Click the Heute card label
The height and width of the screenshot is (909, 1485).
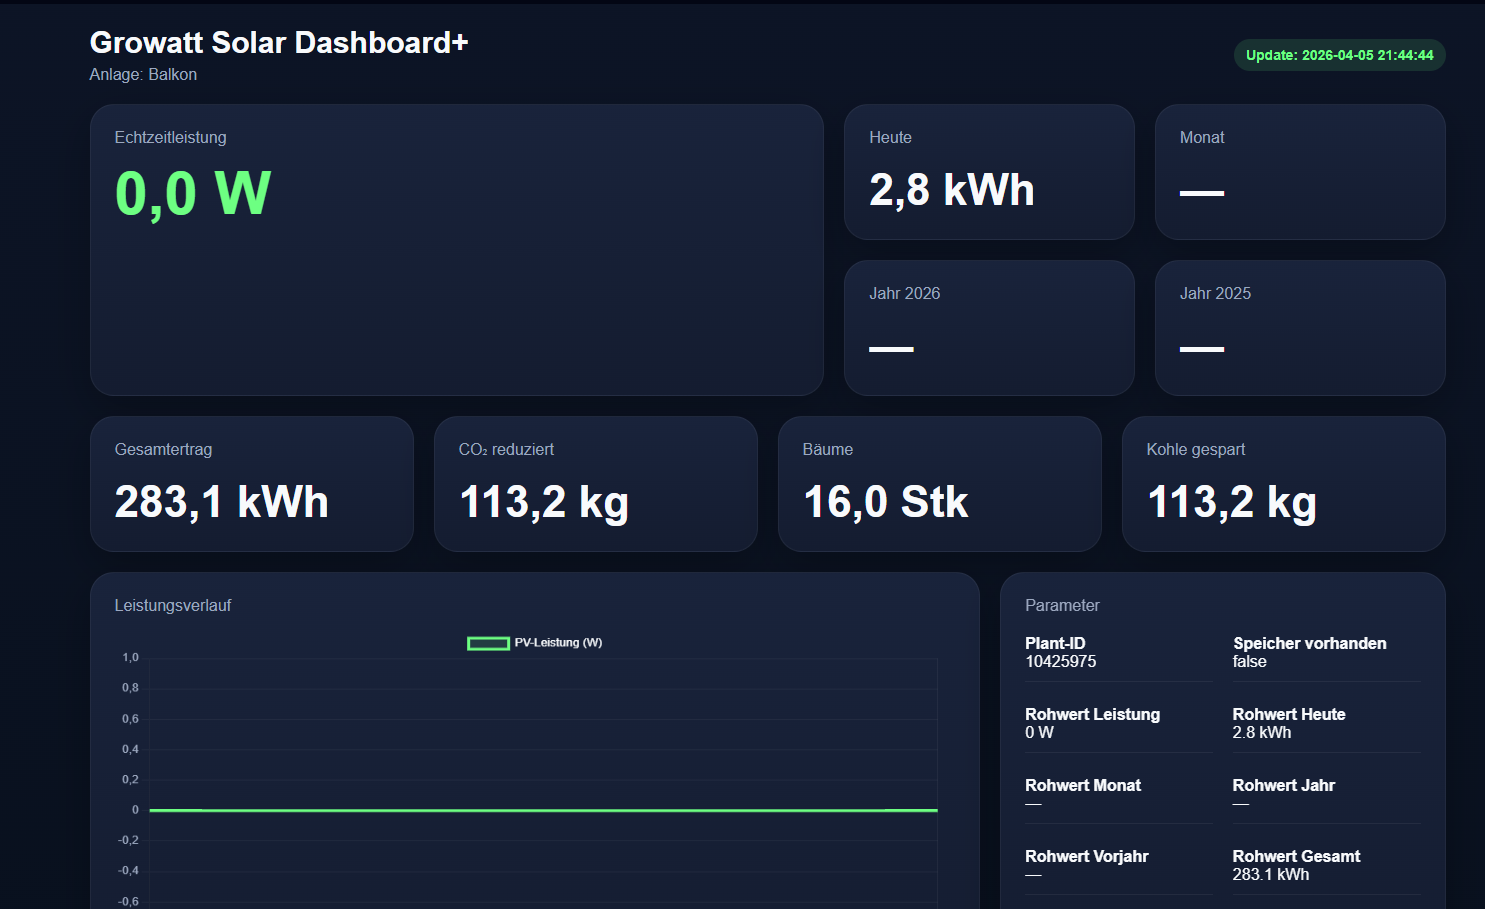pos(890,138)
